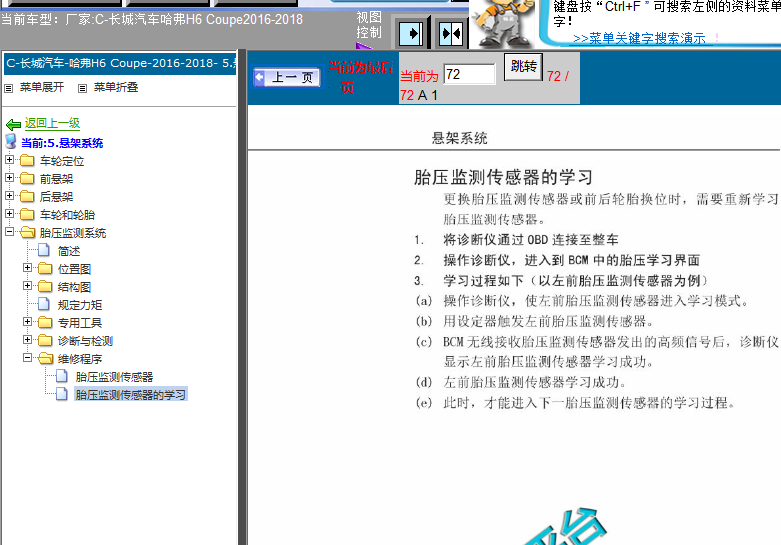The height and width of the screenshot is (545, 781).
Task: Expand the 诊断与检测 tree node
Action: [x=27, y=340]
